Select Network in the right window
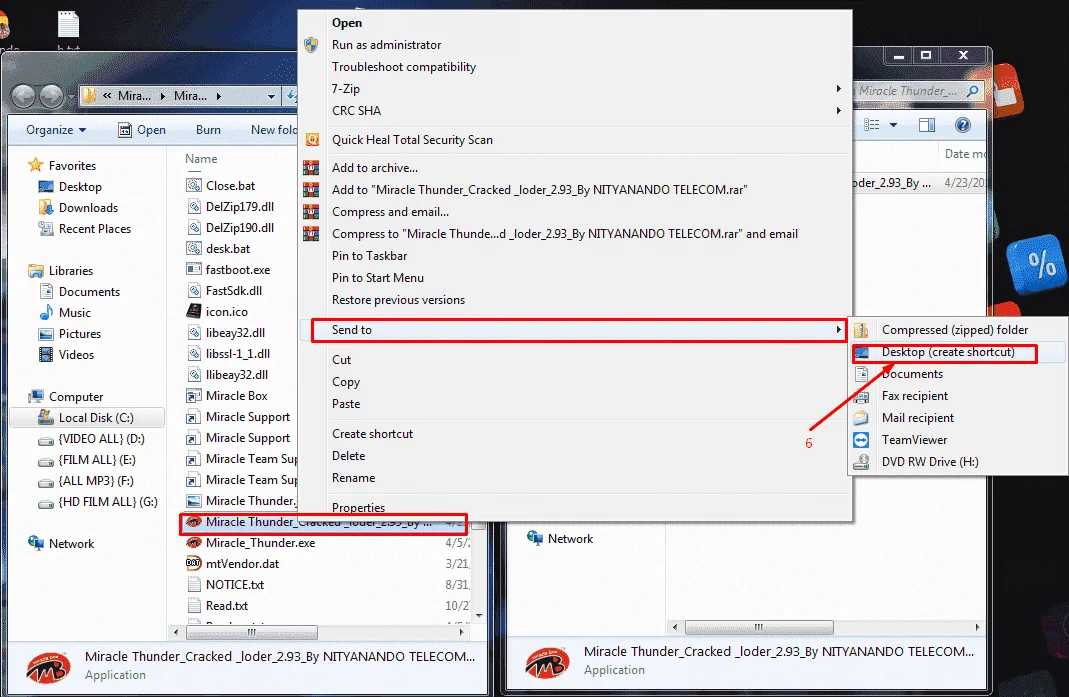 [x=560, y=539]
